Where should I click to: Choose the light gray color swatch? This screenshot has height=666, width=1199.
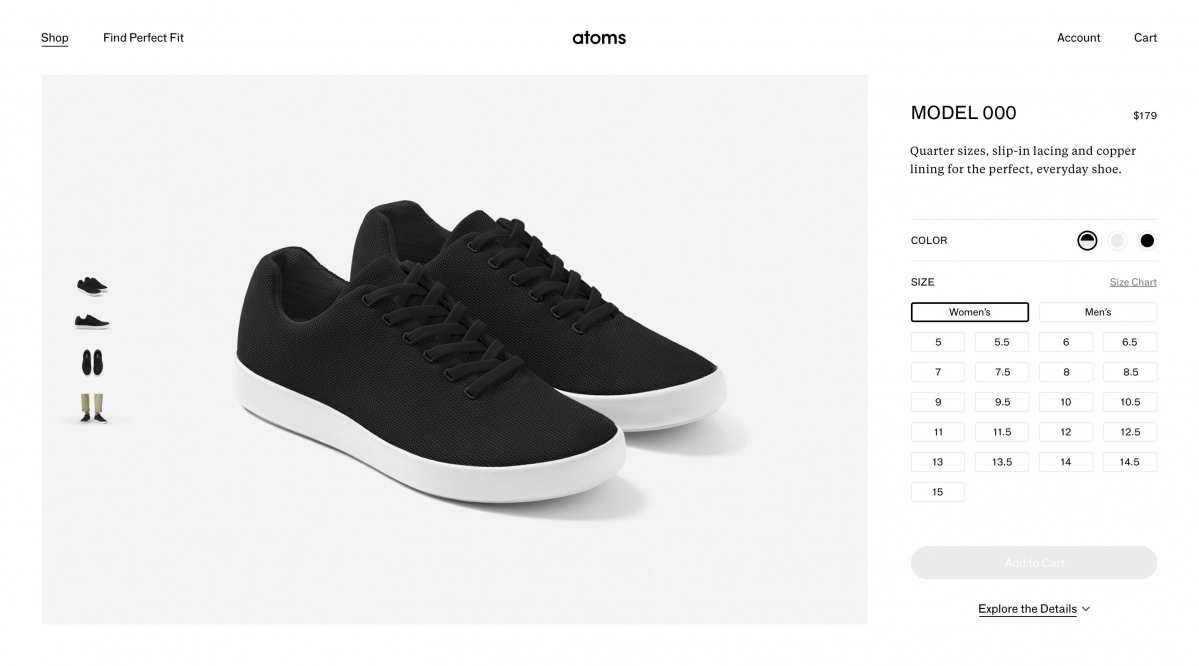[1117, 241]
